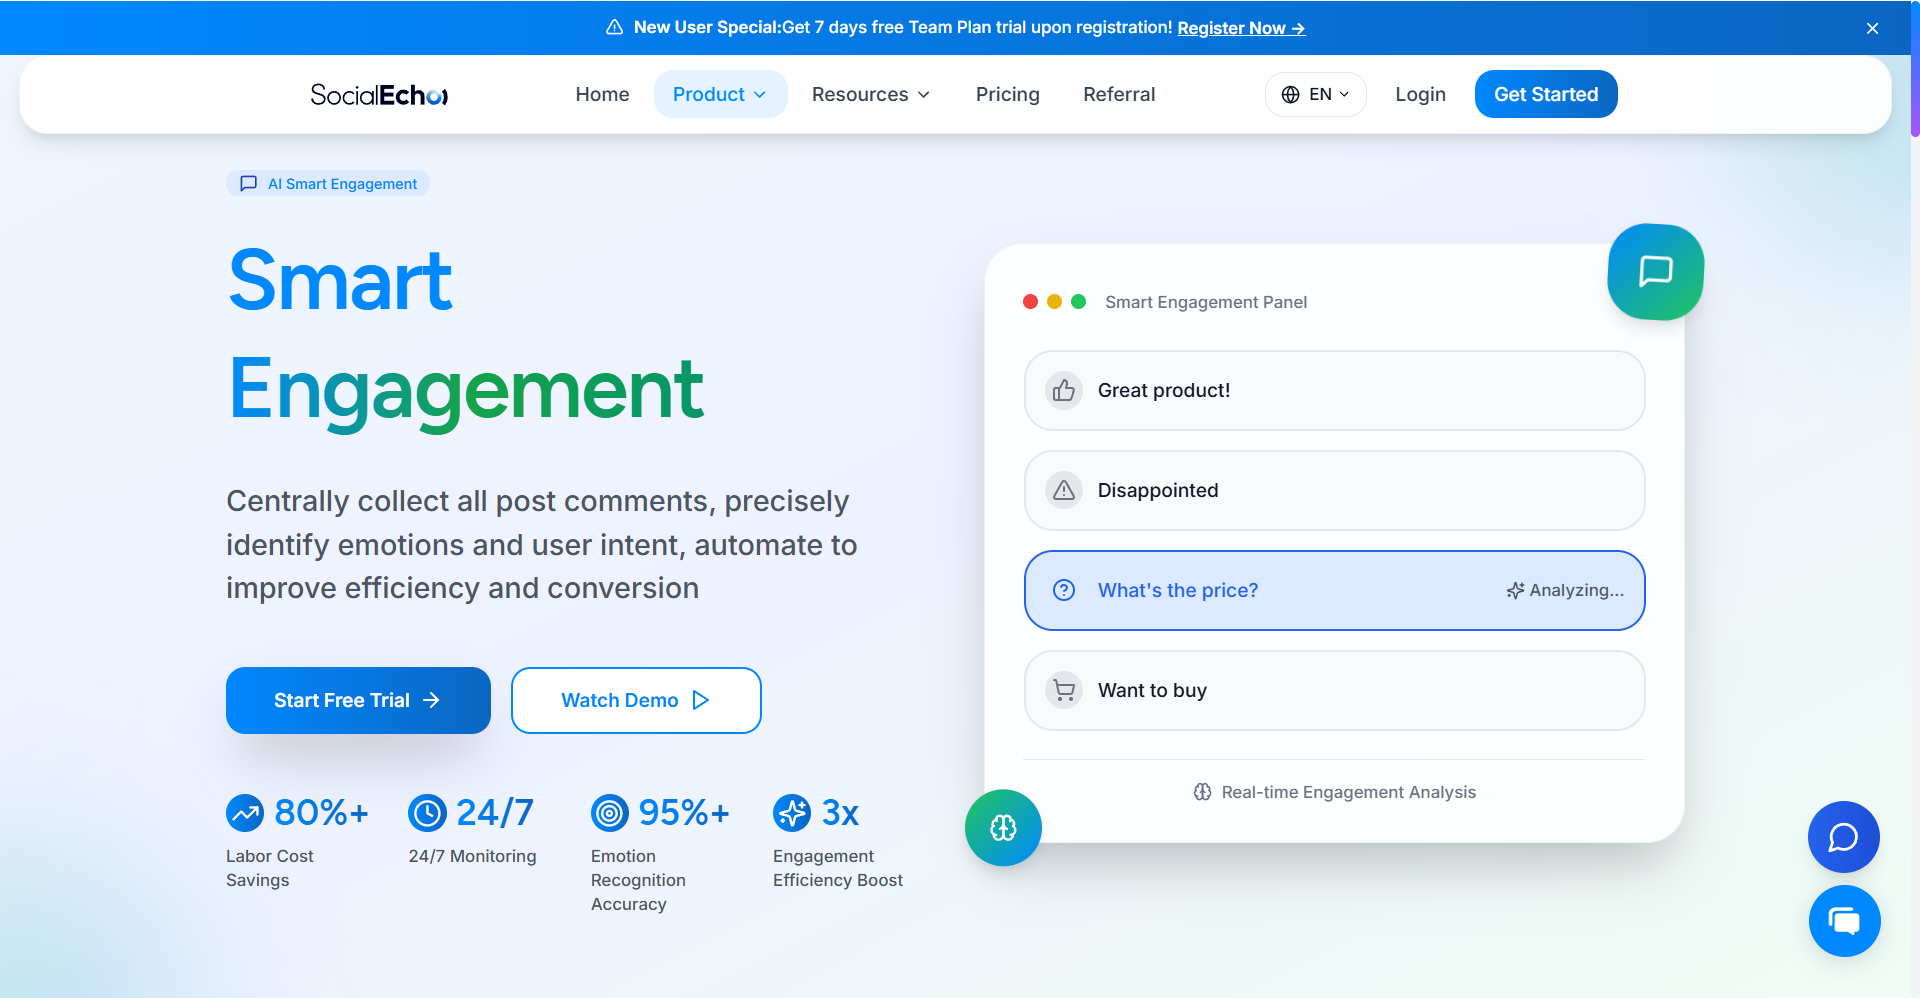Click the 'Smart Engagement Panel' title text
The image size is (1920, 998).
1206,302
